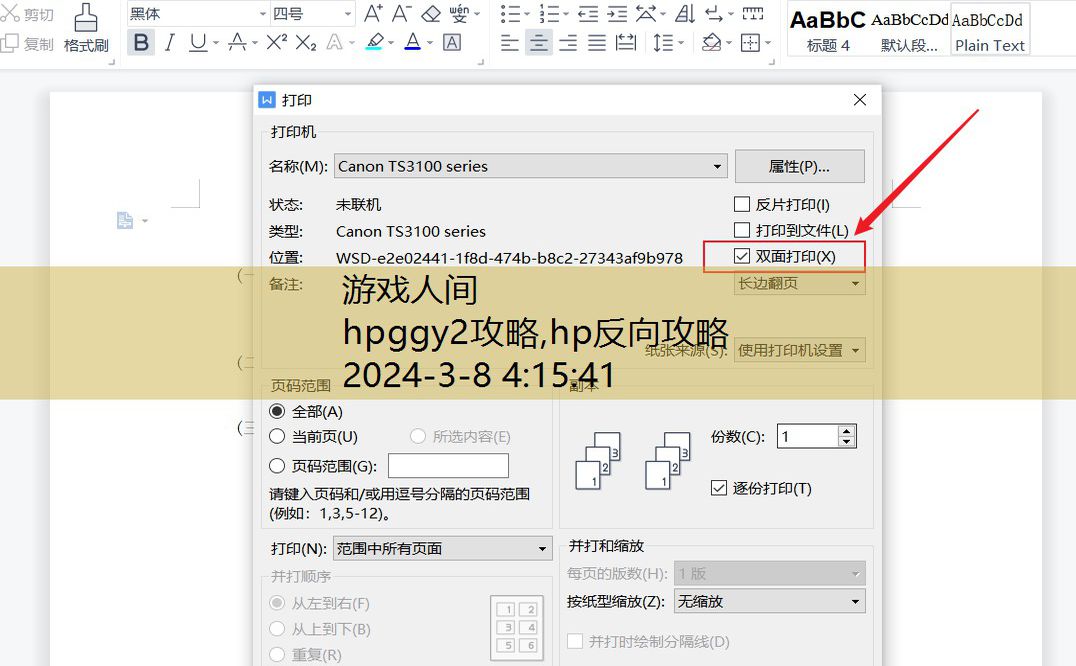The width and height of the screenshot is (1076, 666).
Task: Apply Subscript formatting
Action: click(x=306, y=43)
